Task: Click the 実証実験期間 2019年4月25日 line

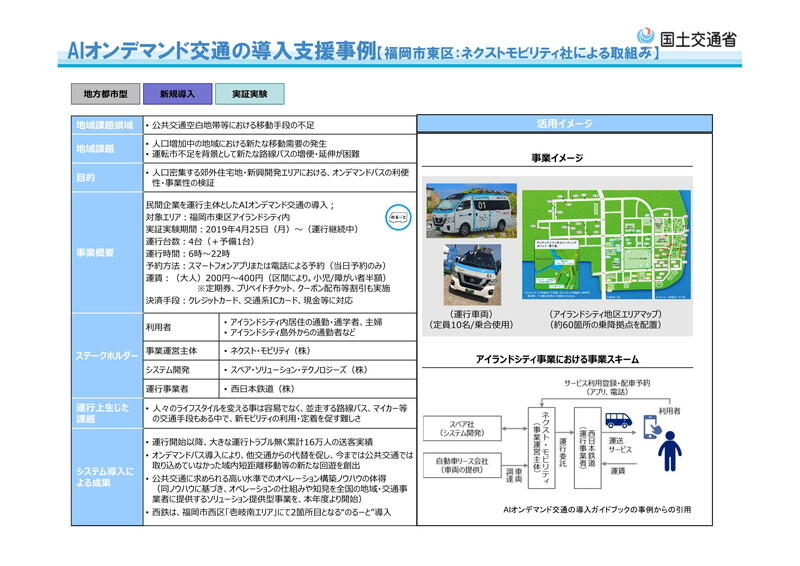Action: (x=252, y=229)
